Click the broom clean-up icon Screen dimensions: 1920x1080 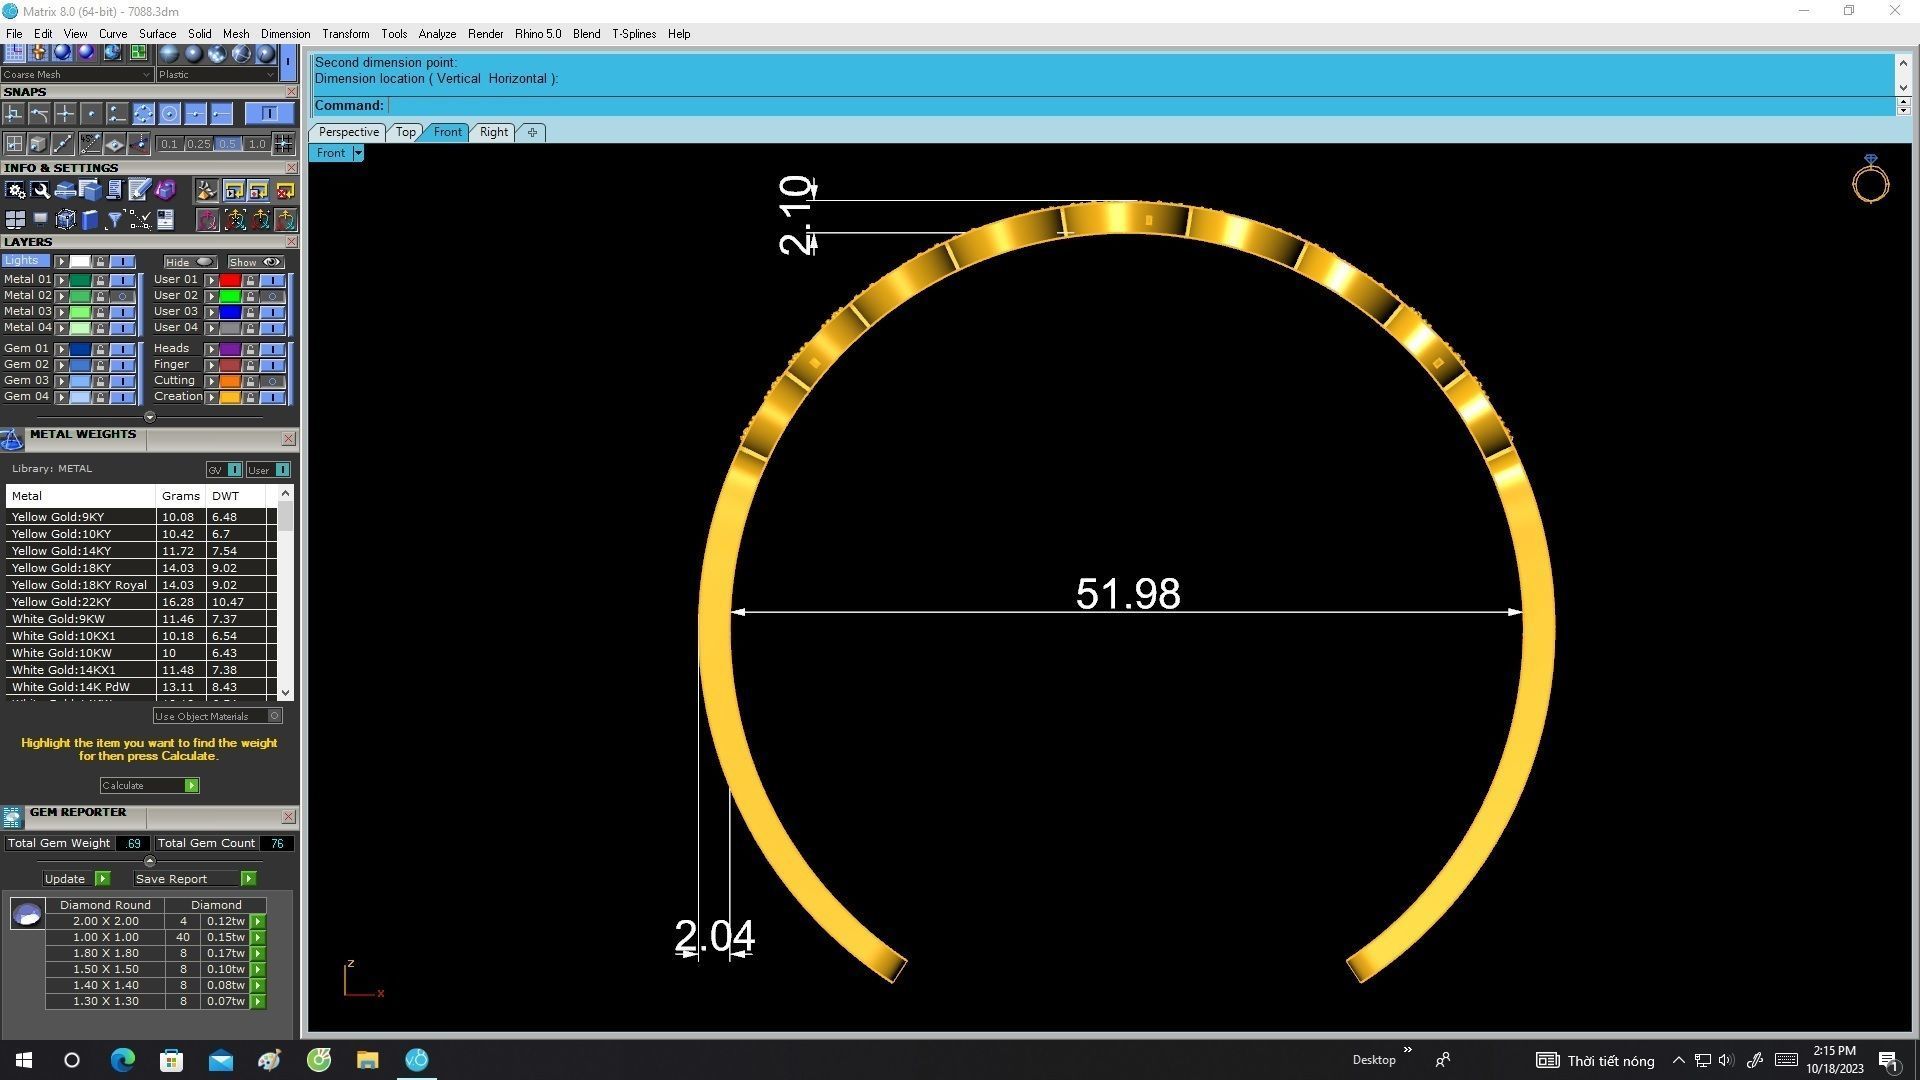coord(207,190)
